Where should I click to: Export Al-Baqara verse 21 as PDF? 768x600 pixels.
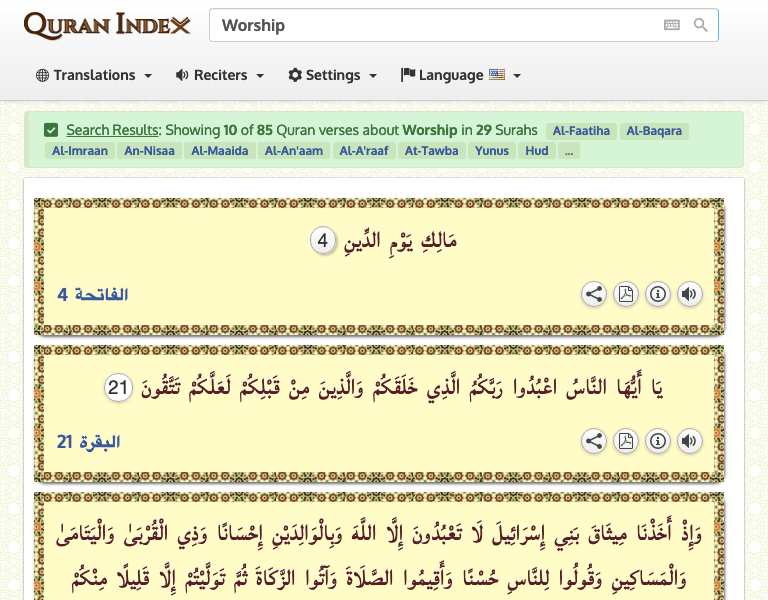tap(625, 441)
